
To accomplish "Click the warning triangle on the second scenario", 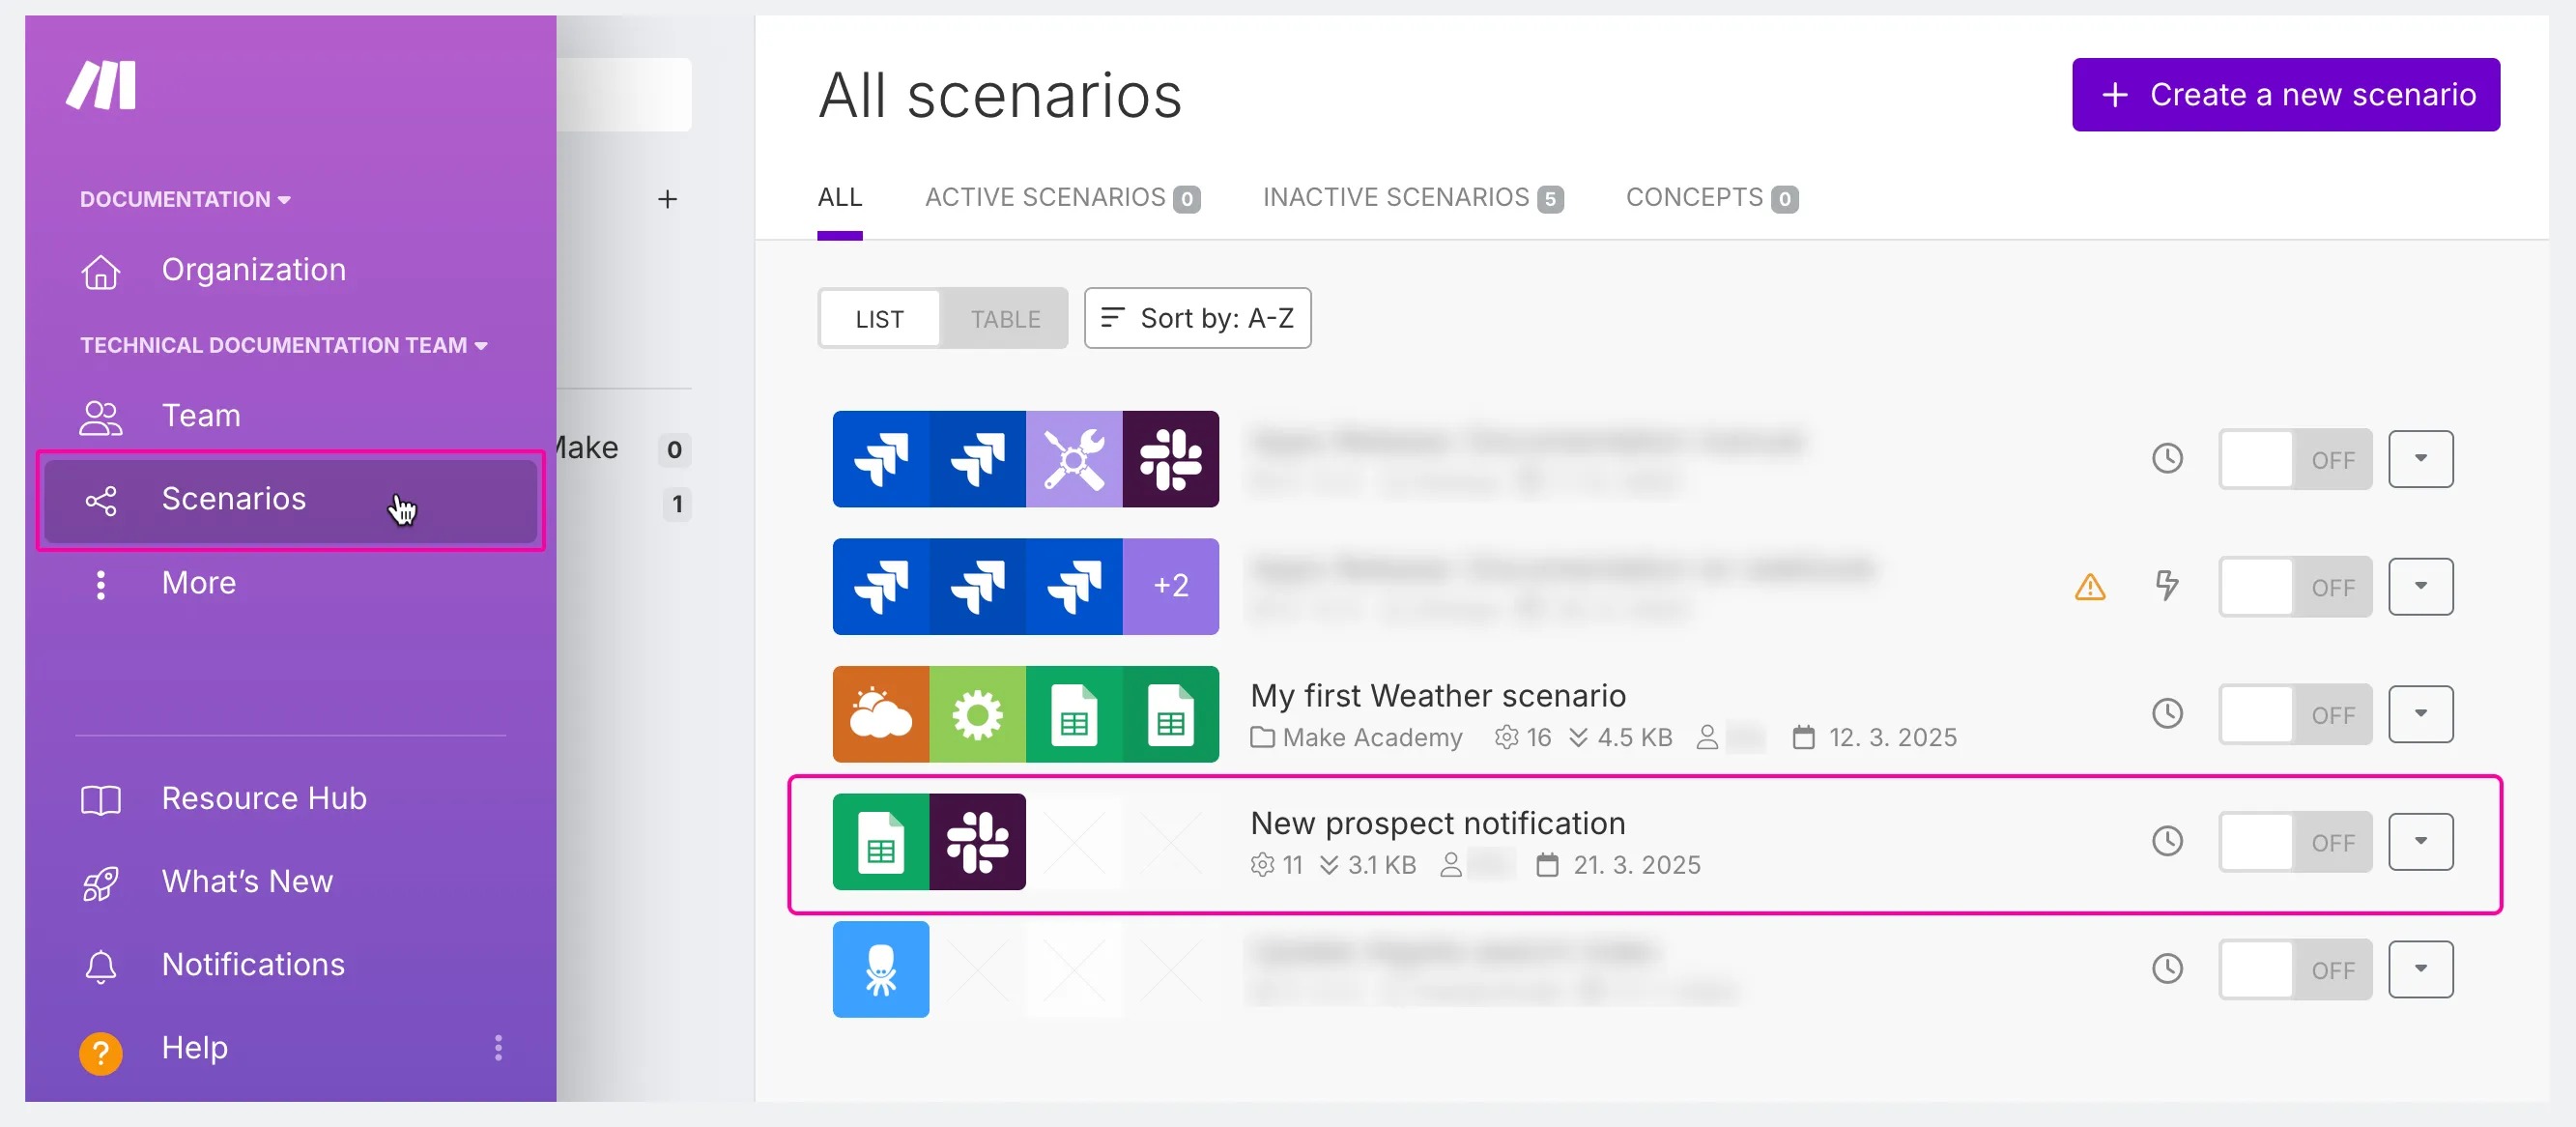I will (2089, 587).
